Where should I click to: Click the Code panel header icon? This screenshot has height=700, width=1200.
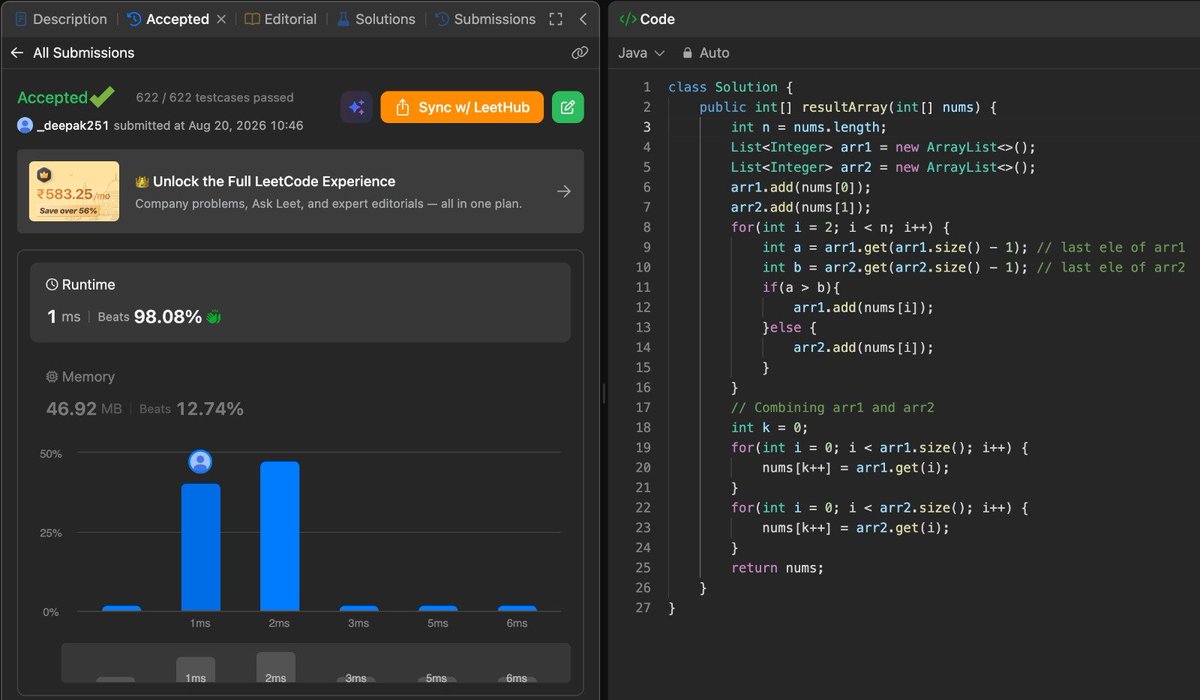[627, 19]
